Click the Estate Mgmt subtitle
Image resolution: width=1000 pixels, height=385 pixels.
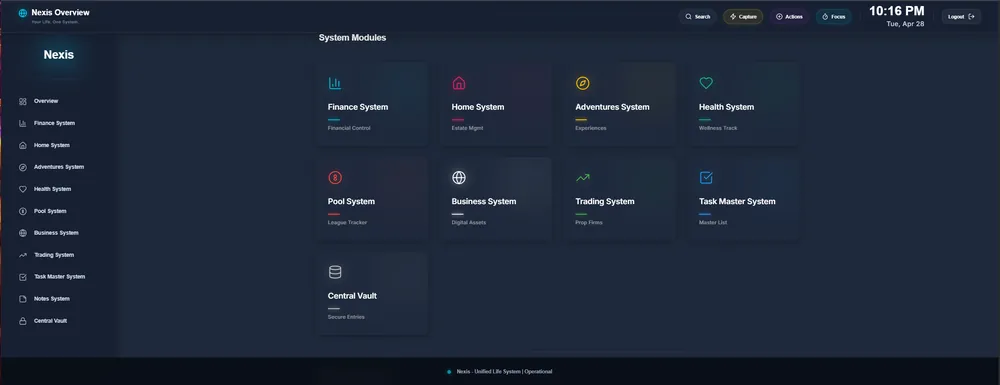467,128
